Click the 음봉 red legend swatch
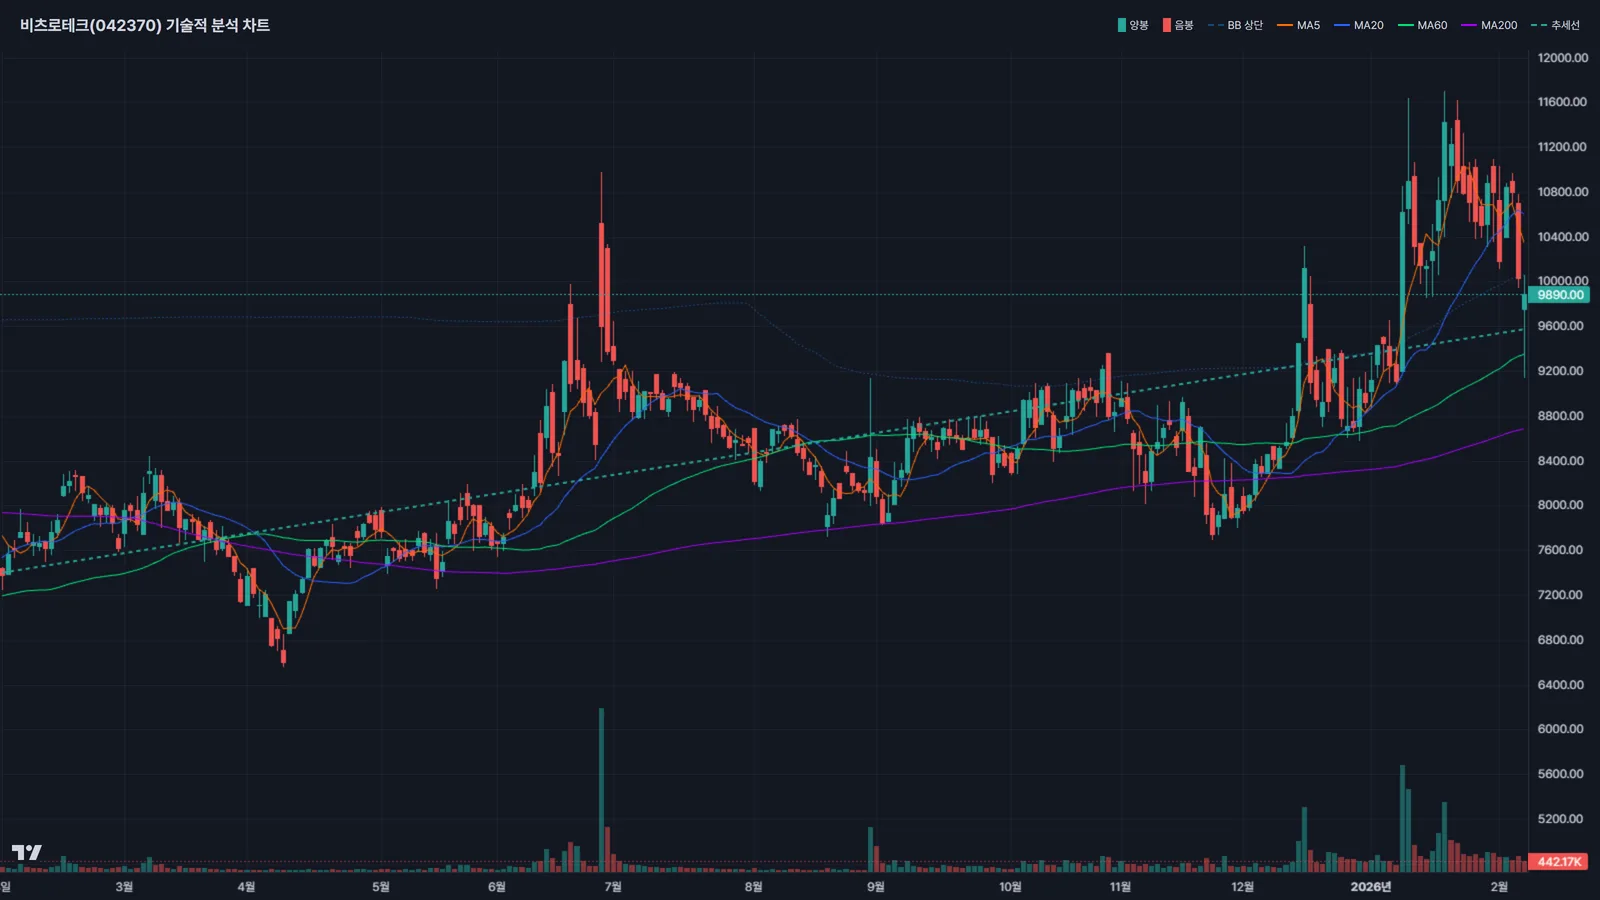1600x900 pixels. pos(1166,25)
